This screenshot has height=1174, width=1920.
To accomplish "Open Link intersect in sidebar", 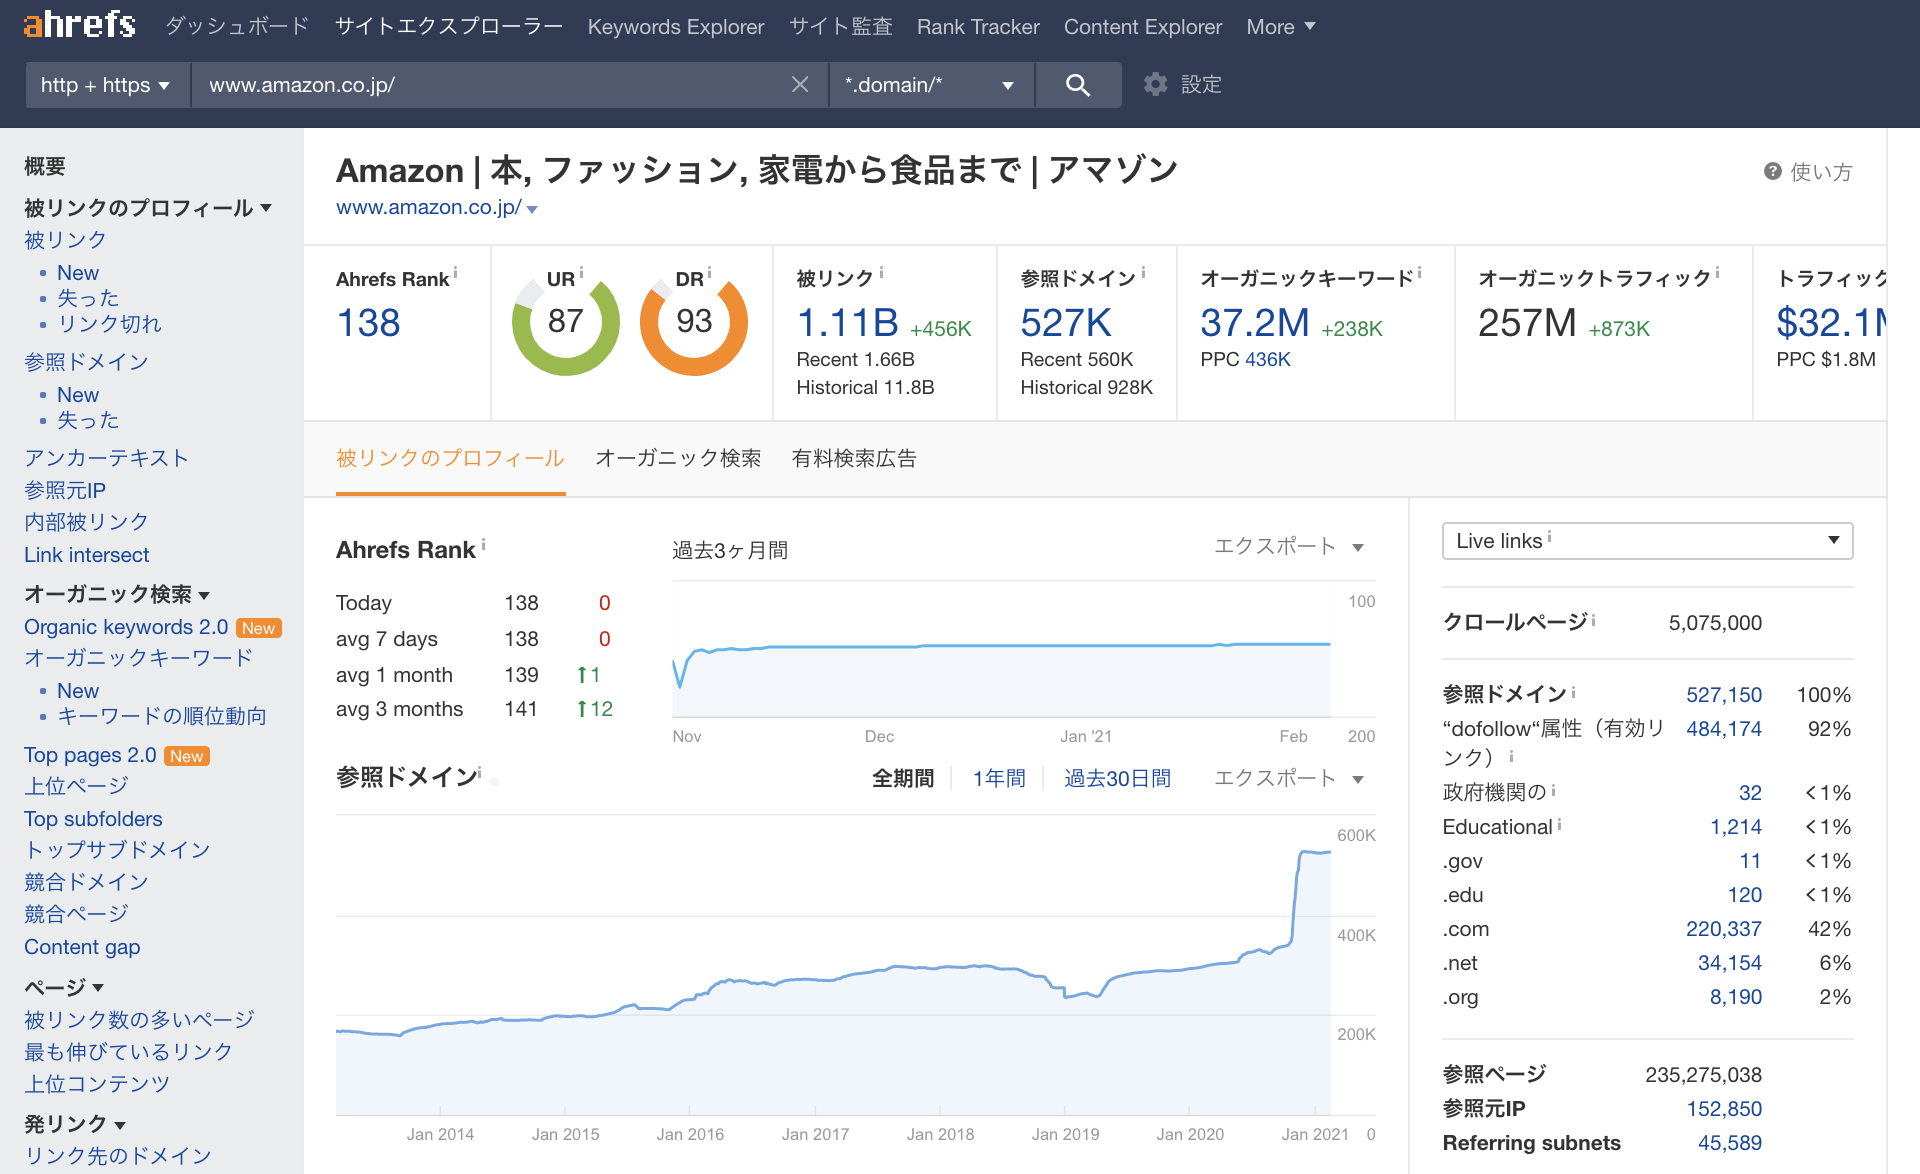I will [x=86, y=555].
